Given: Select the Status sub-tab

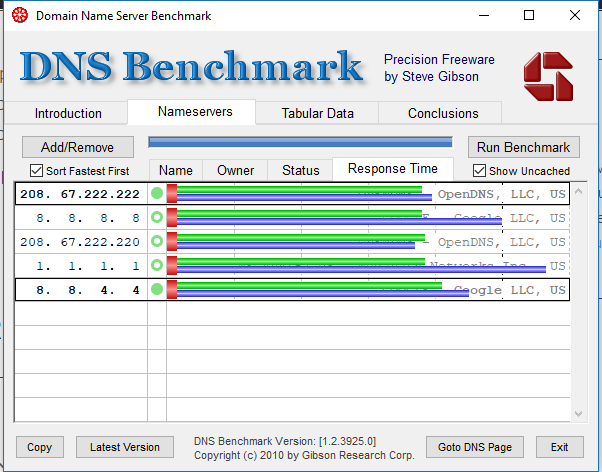Looking at the screenshot, I should [301, 170].
